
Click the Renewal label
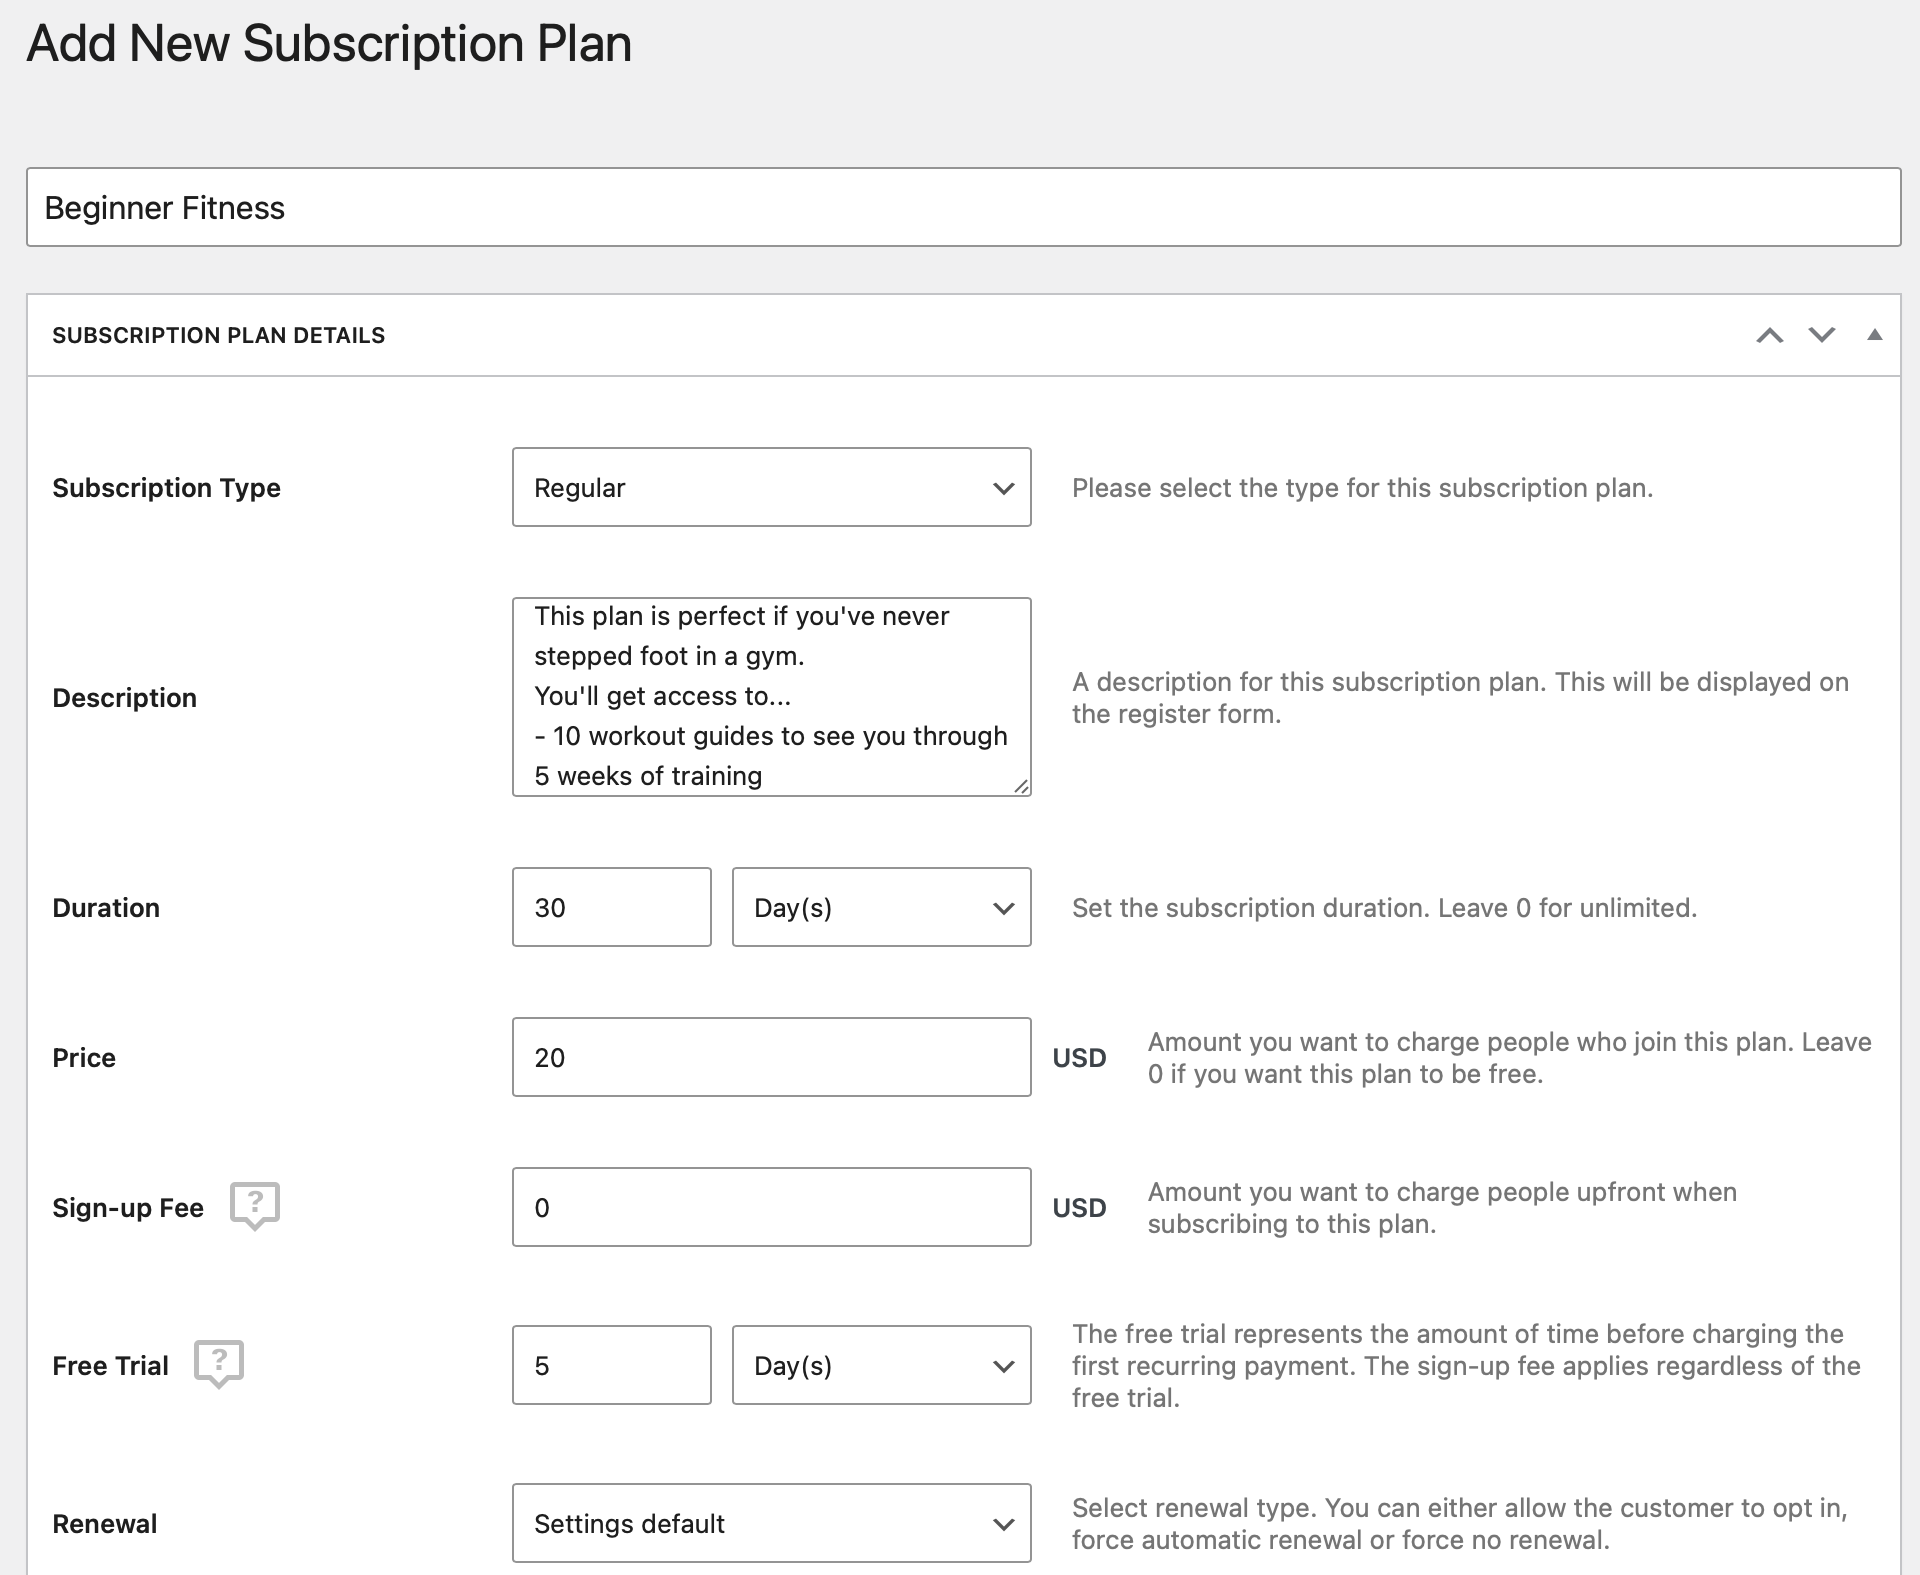pos(105,1524)
